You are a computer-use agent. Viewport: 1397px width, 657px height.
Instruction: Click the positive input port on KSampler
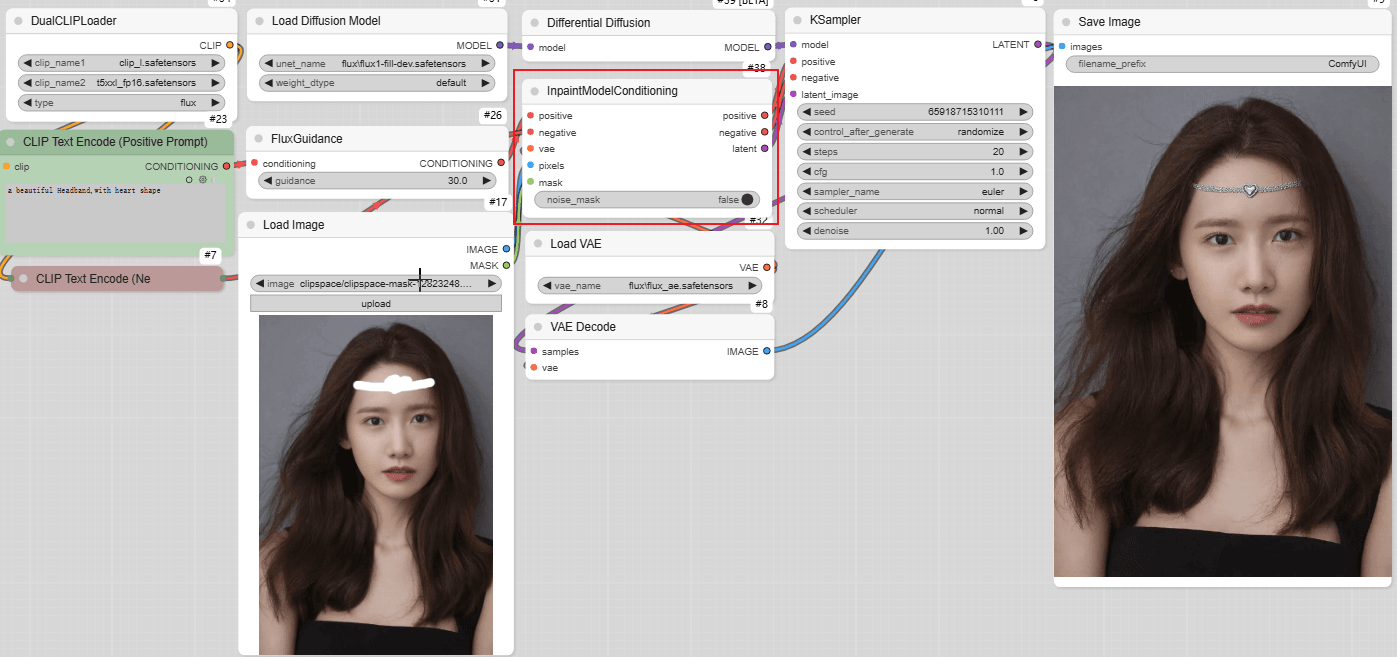[x=793, y=61]
